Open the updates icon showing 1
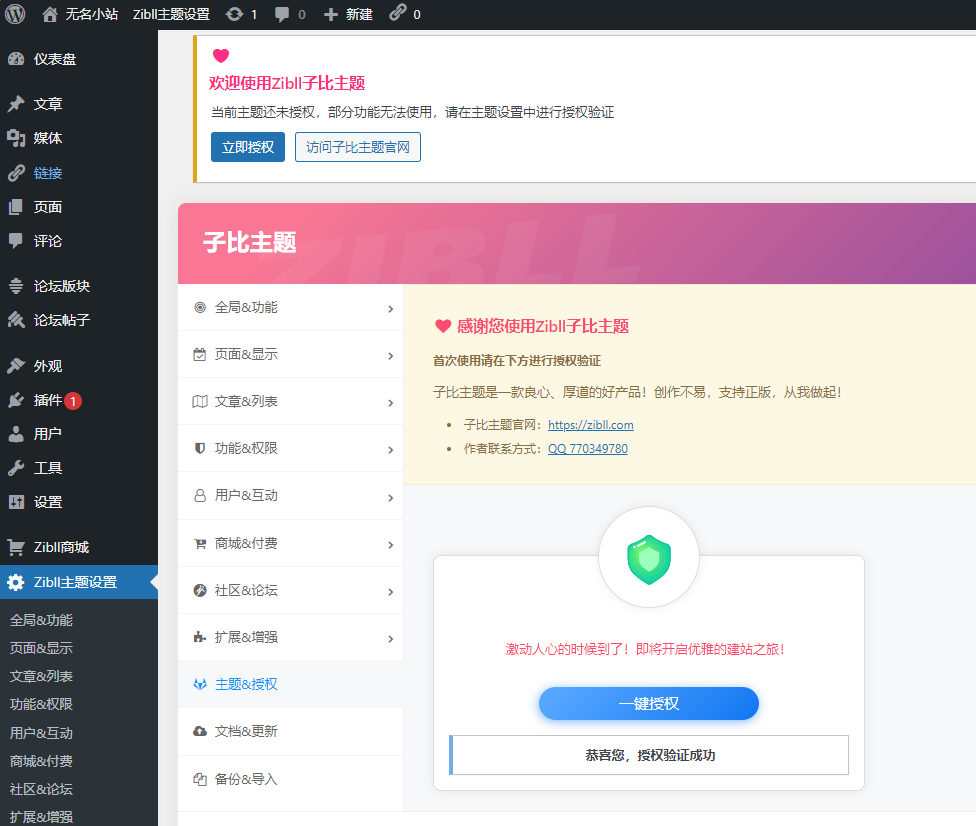 click(235, 14)
